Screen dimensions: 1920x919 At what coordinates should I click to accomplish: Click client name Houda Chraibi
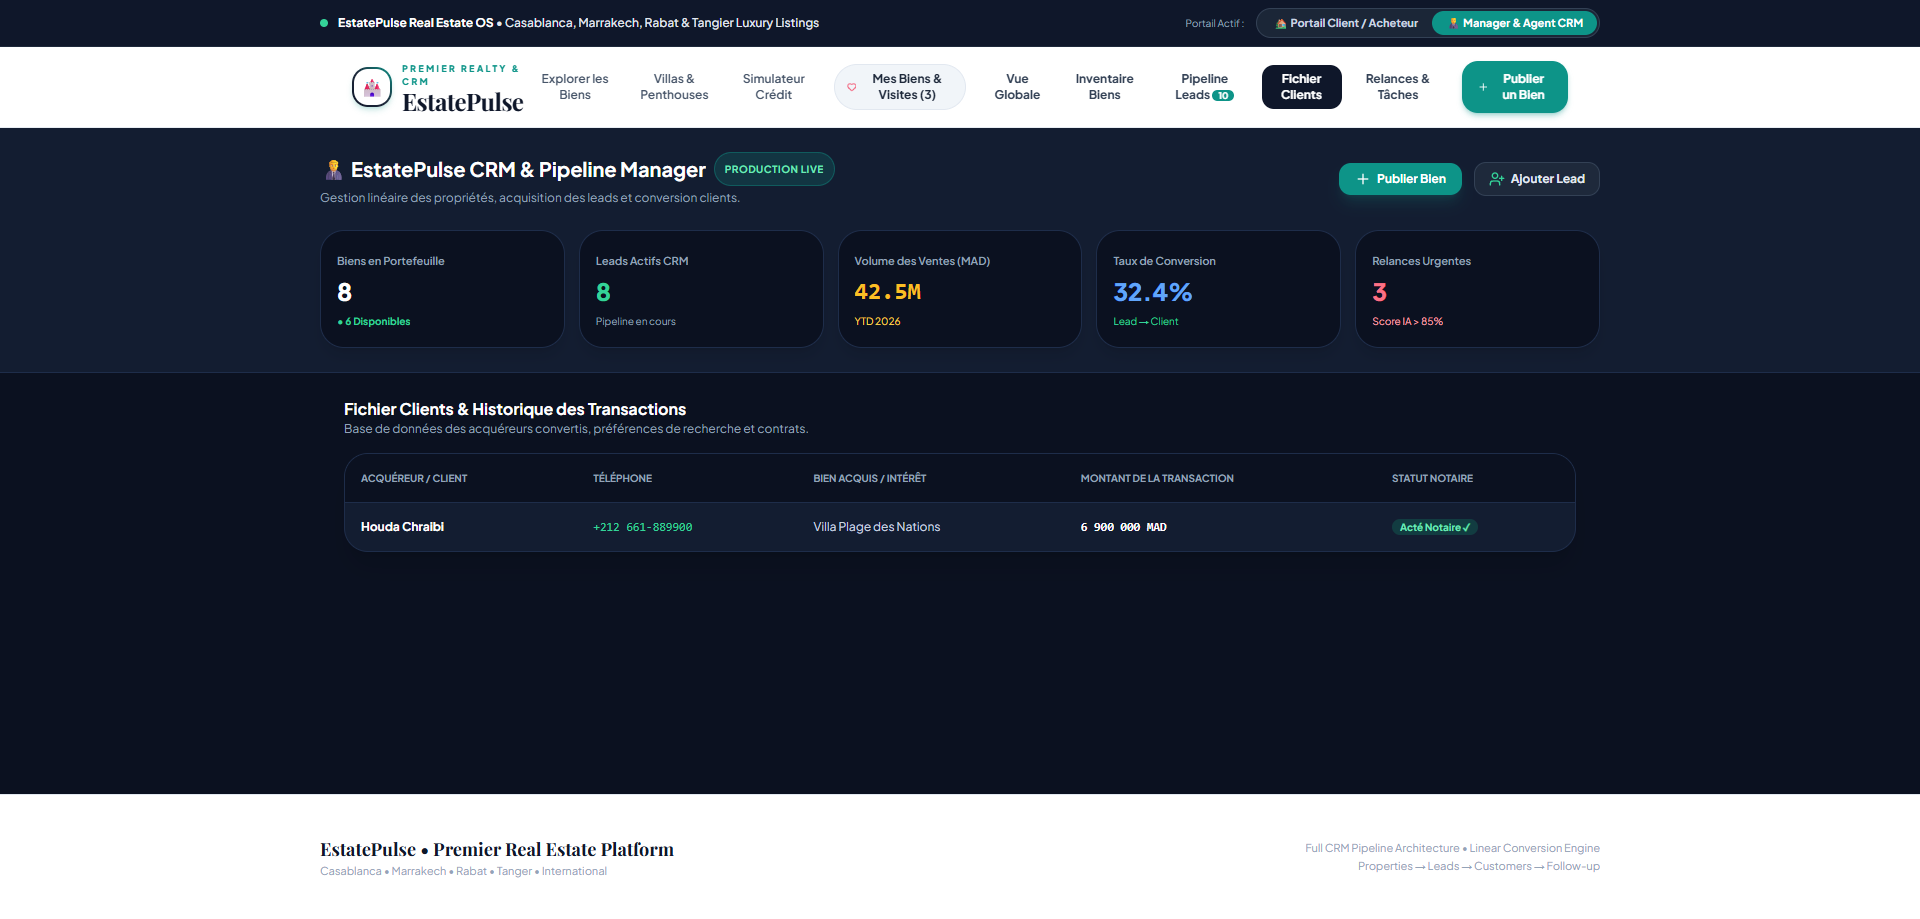click(402, 527)
